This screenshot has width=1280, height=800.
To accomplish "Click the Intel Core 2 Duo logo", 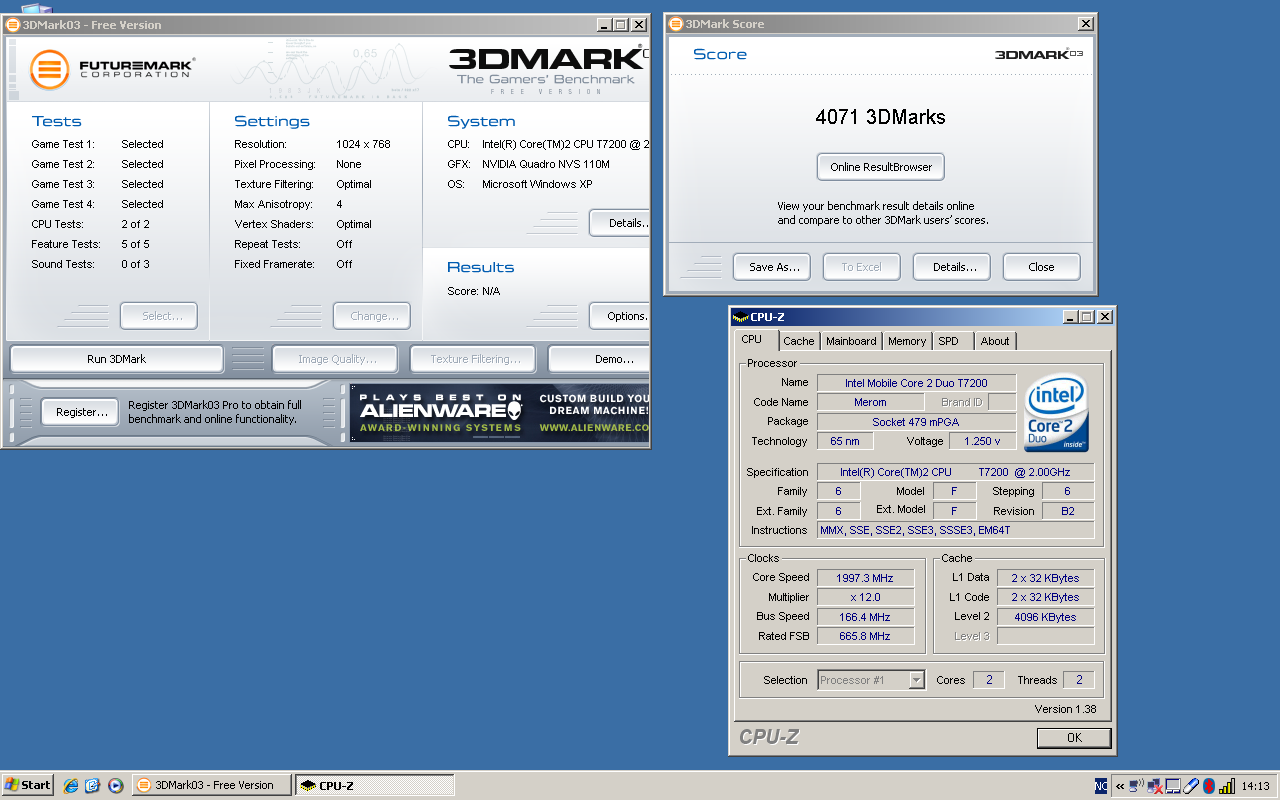I will (x=1057, y=412).
